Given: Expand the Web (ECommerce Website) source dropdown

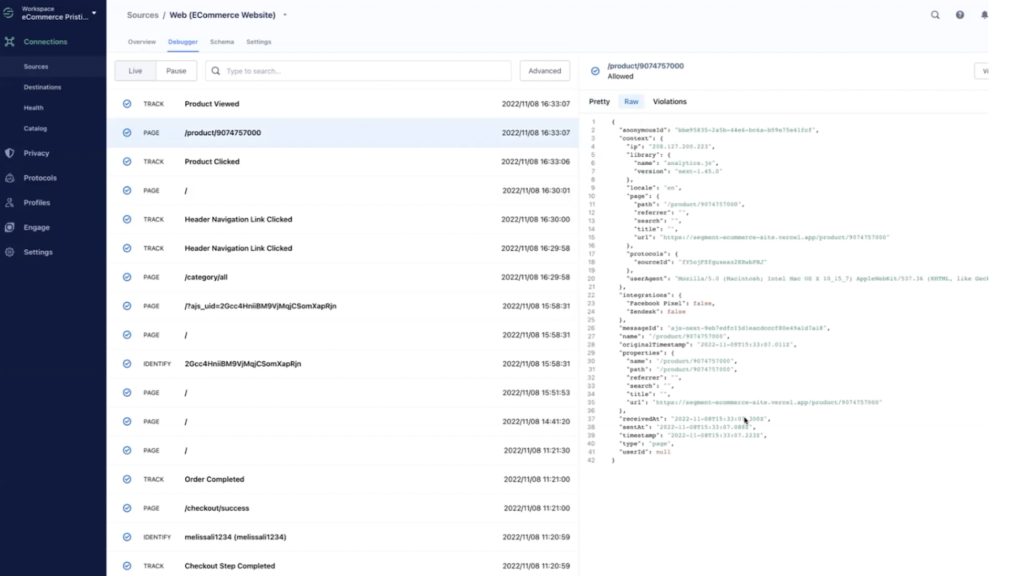Looking at the screenshot, I should point(283,15).
